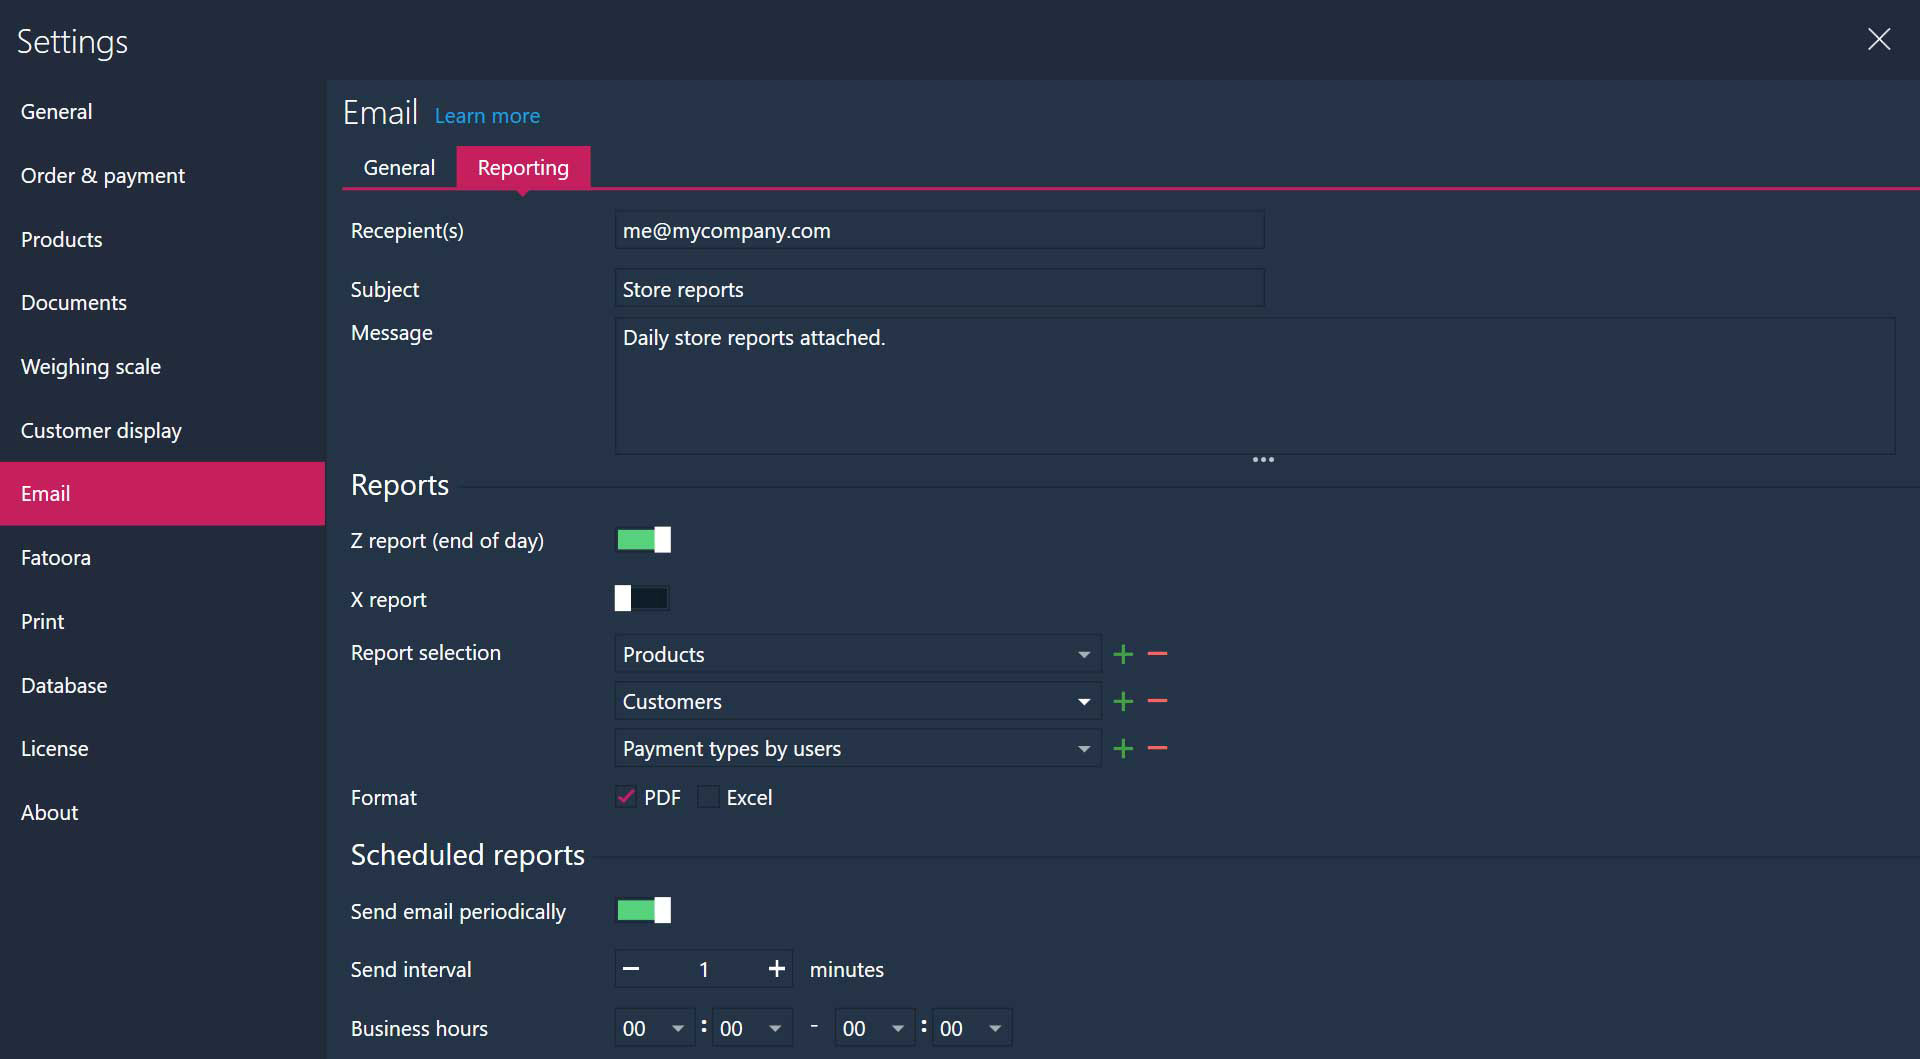Open the business hours start hour dropdown
Image resolution: width=1920 pixels, height=1059 pixels.
coord(653,1028)
